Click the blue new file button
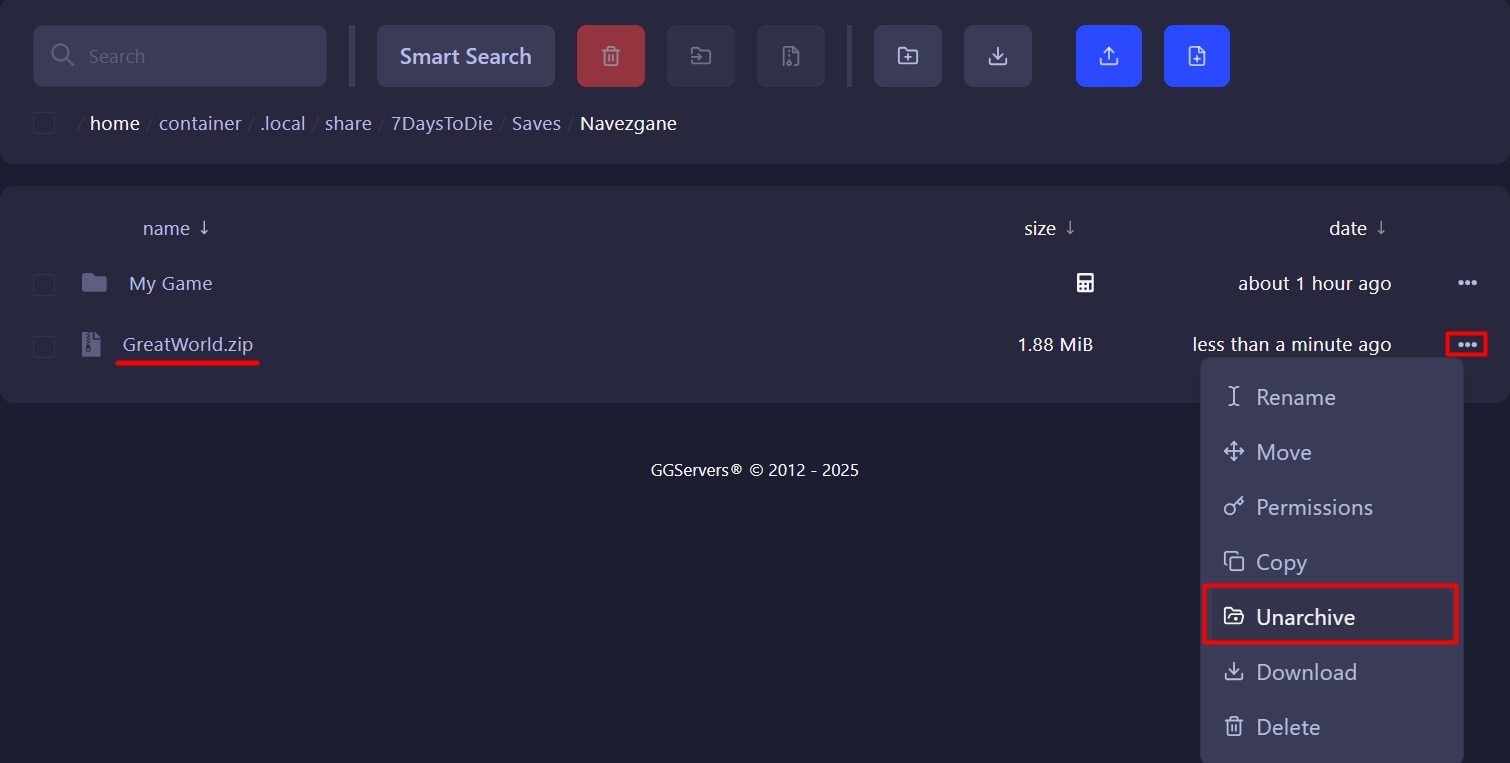Viewport: 1510px width, 763px height. [1196, 56]
